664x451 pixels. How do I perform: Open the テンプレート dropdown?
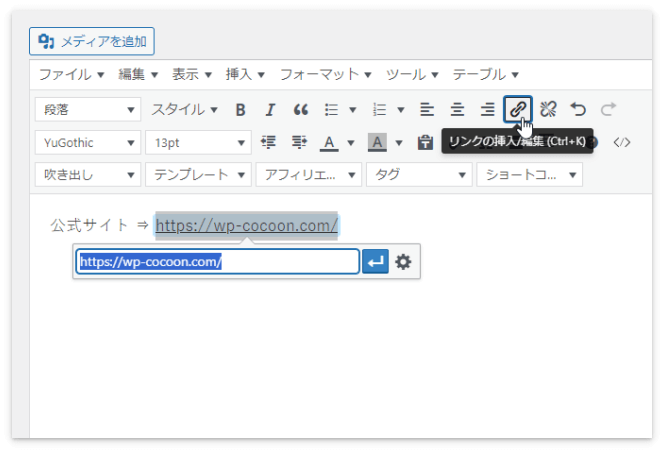click(x=198, y=174)
